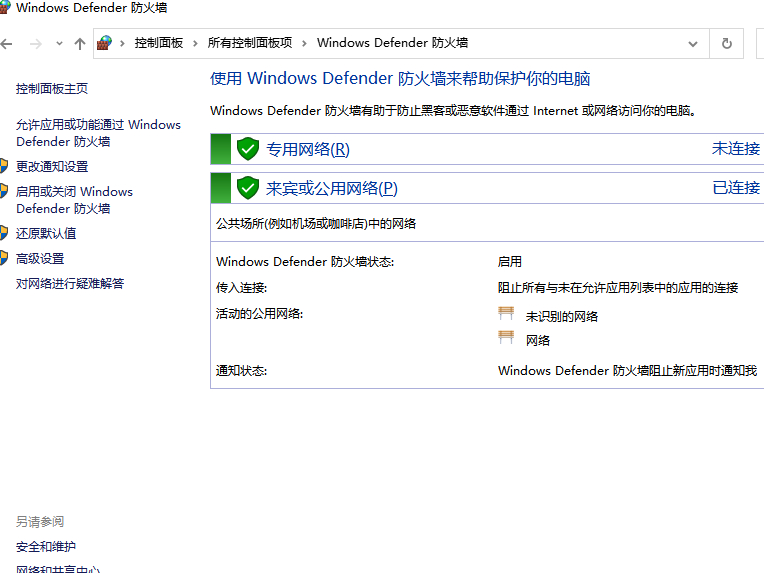
Task: Select 所有控制面板项 in the address bar breadcrumb
Action: tap(250, 43)
